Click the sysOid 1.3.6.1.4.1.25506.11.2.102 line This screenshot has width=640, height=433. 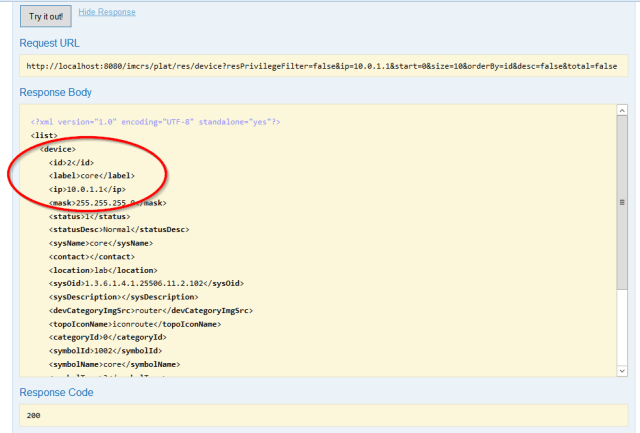147,283
